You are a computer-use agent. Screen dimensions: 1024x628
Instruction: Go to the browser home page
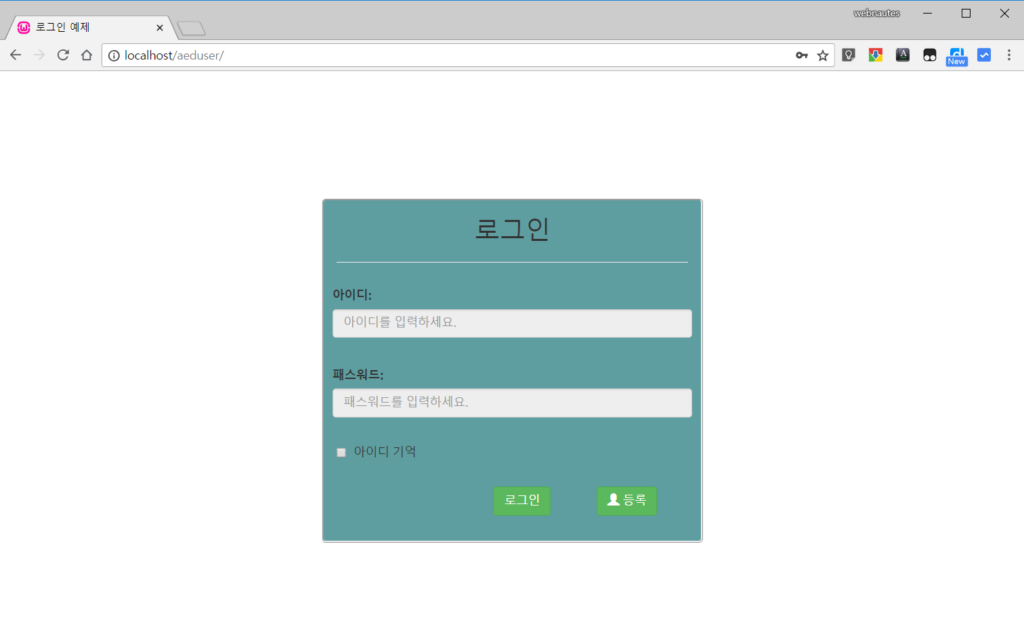tap(87, 55)
